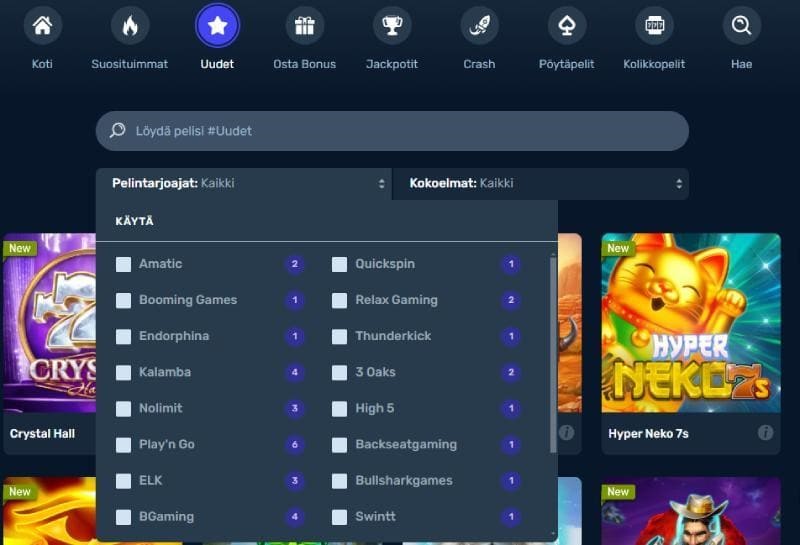Click the Suosituimmat menu label
The width and height of the screenshot is (800, 545).
pos(130,64)
